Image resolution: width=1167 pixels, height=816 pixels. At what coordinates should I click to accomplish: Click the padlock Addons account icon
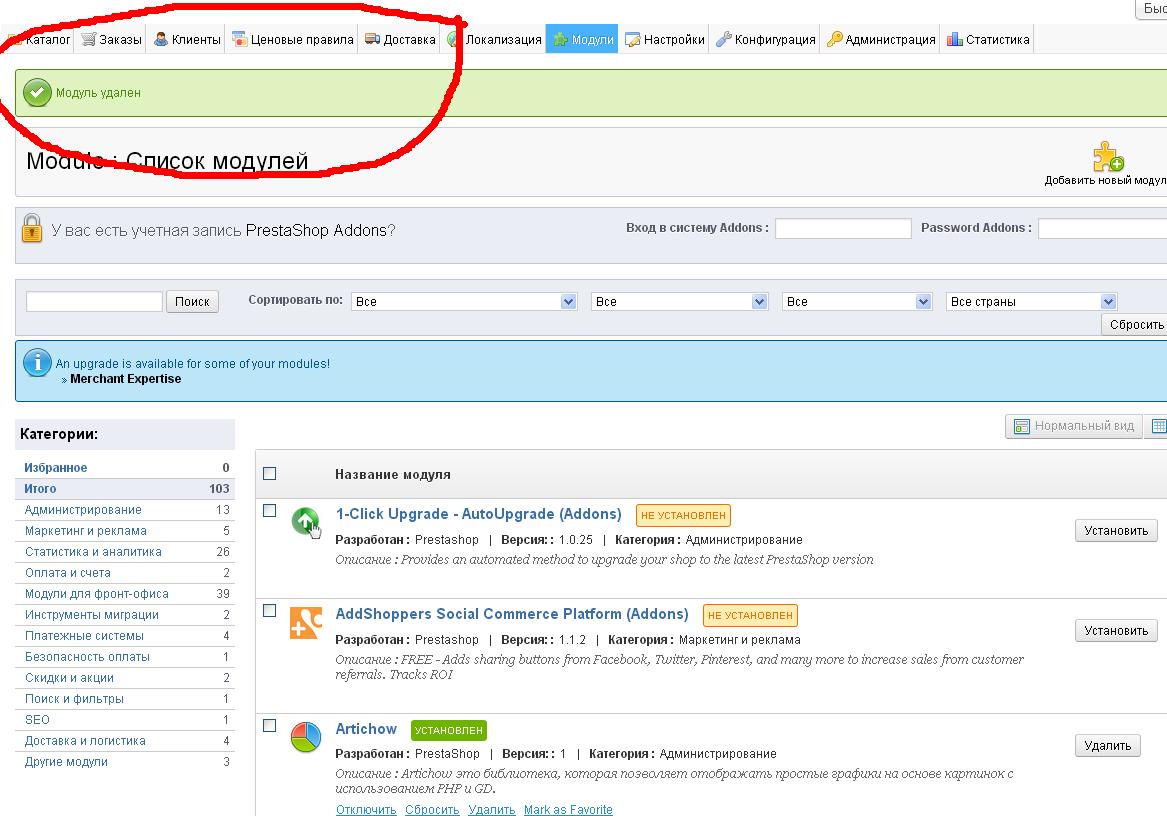pyautogui.click(x=32, y=228)
